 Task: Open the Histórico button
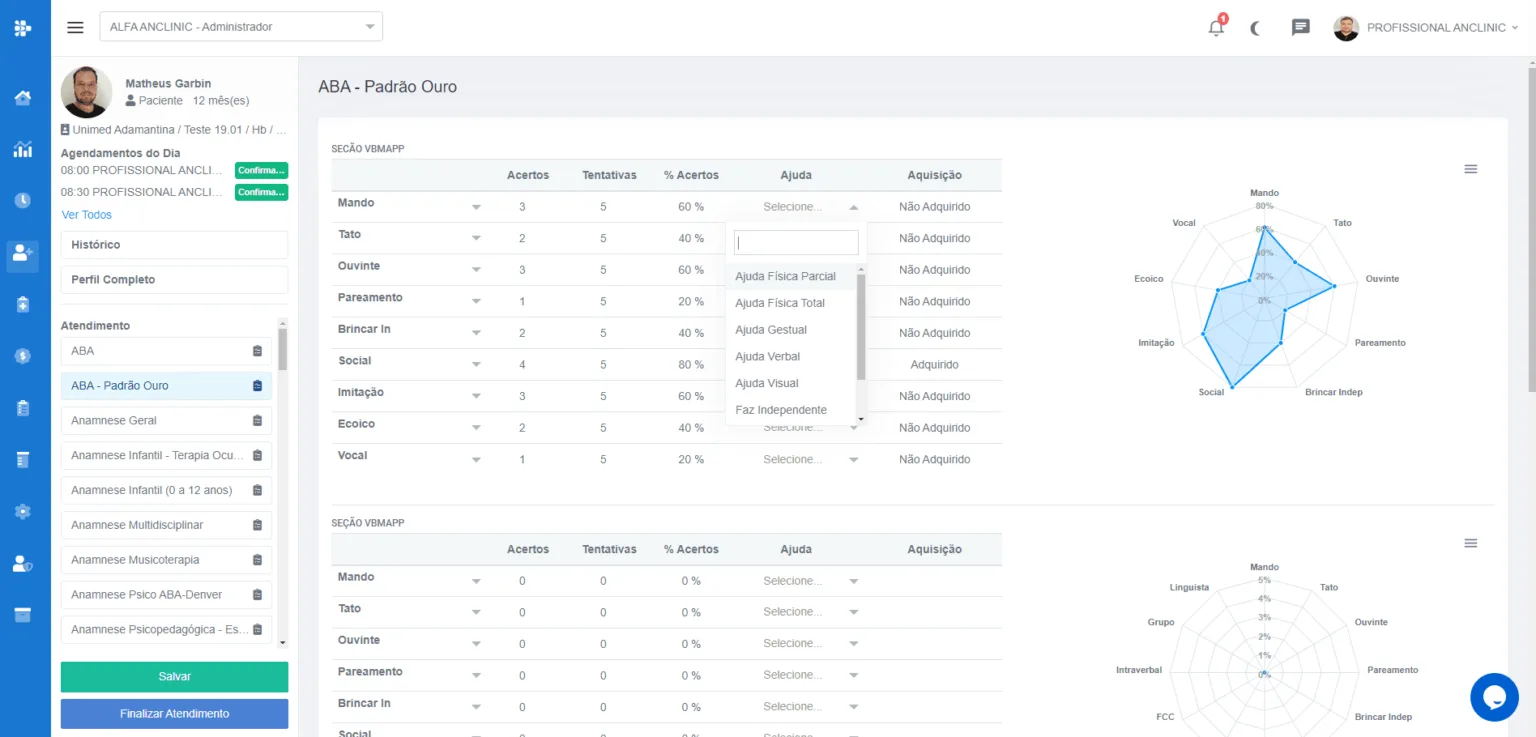point(174,245)
